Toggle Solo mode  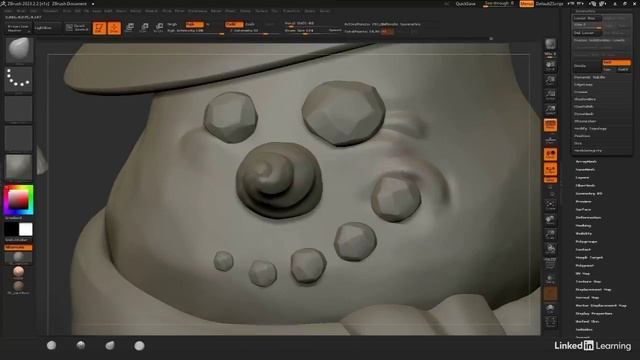coord(550,308)
